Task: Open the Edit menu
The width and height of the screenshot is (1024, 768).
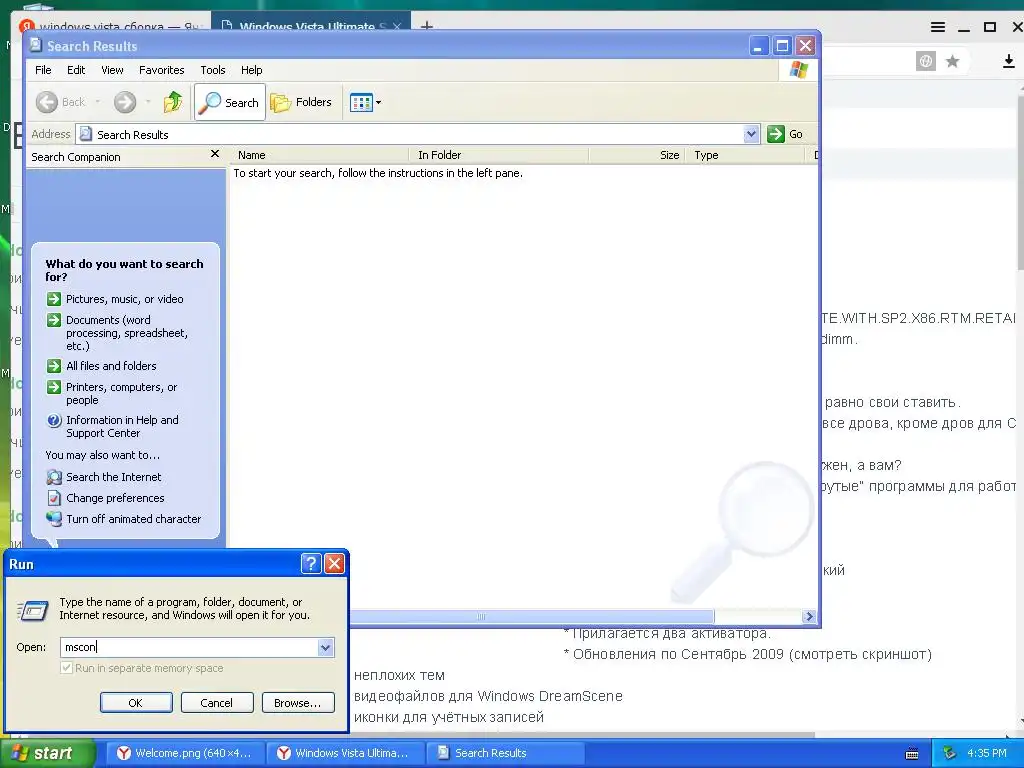Action: (x=76, y=70)
